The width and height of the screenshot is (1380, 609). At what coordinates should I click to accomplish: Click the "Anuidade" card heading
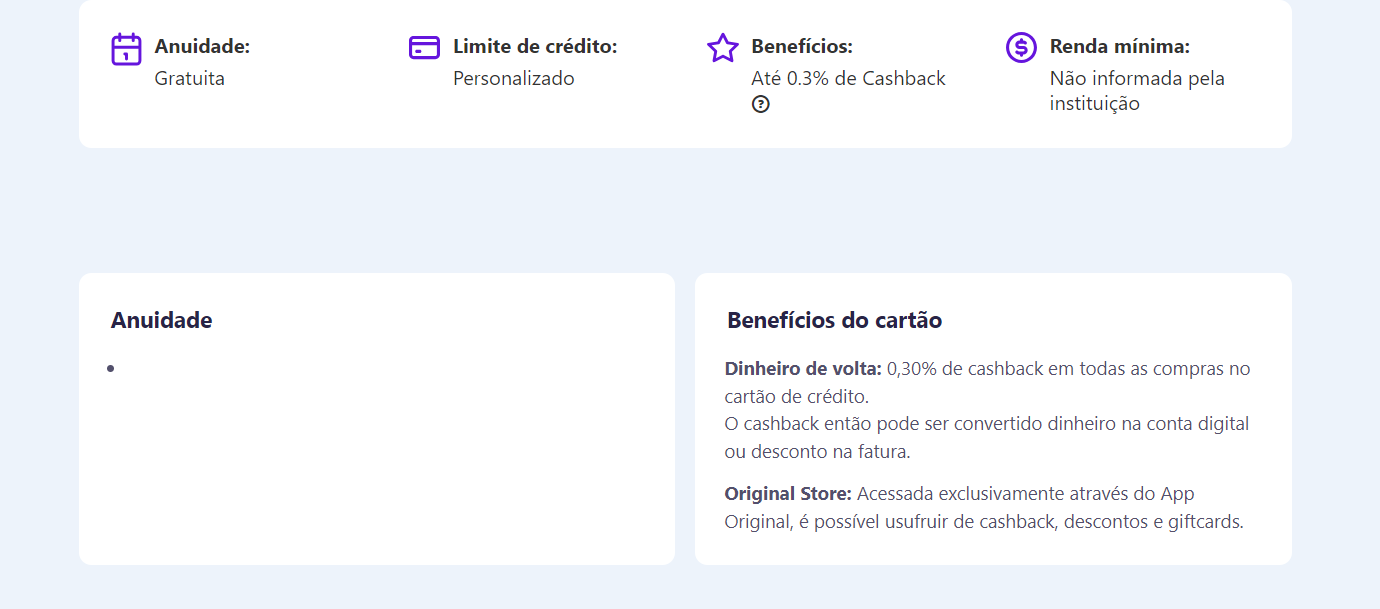[x=161, y=320]
